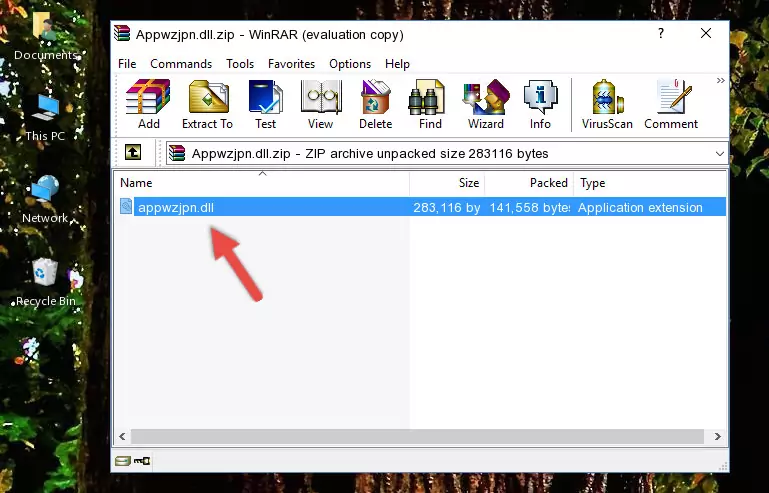Click the appwzjpn.dll file icon
The image size is (769, 493).
126,207
